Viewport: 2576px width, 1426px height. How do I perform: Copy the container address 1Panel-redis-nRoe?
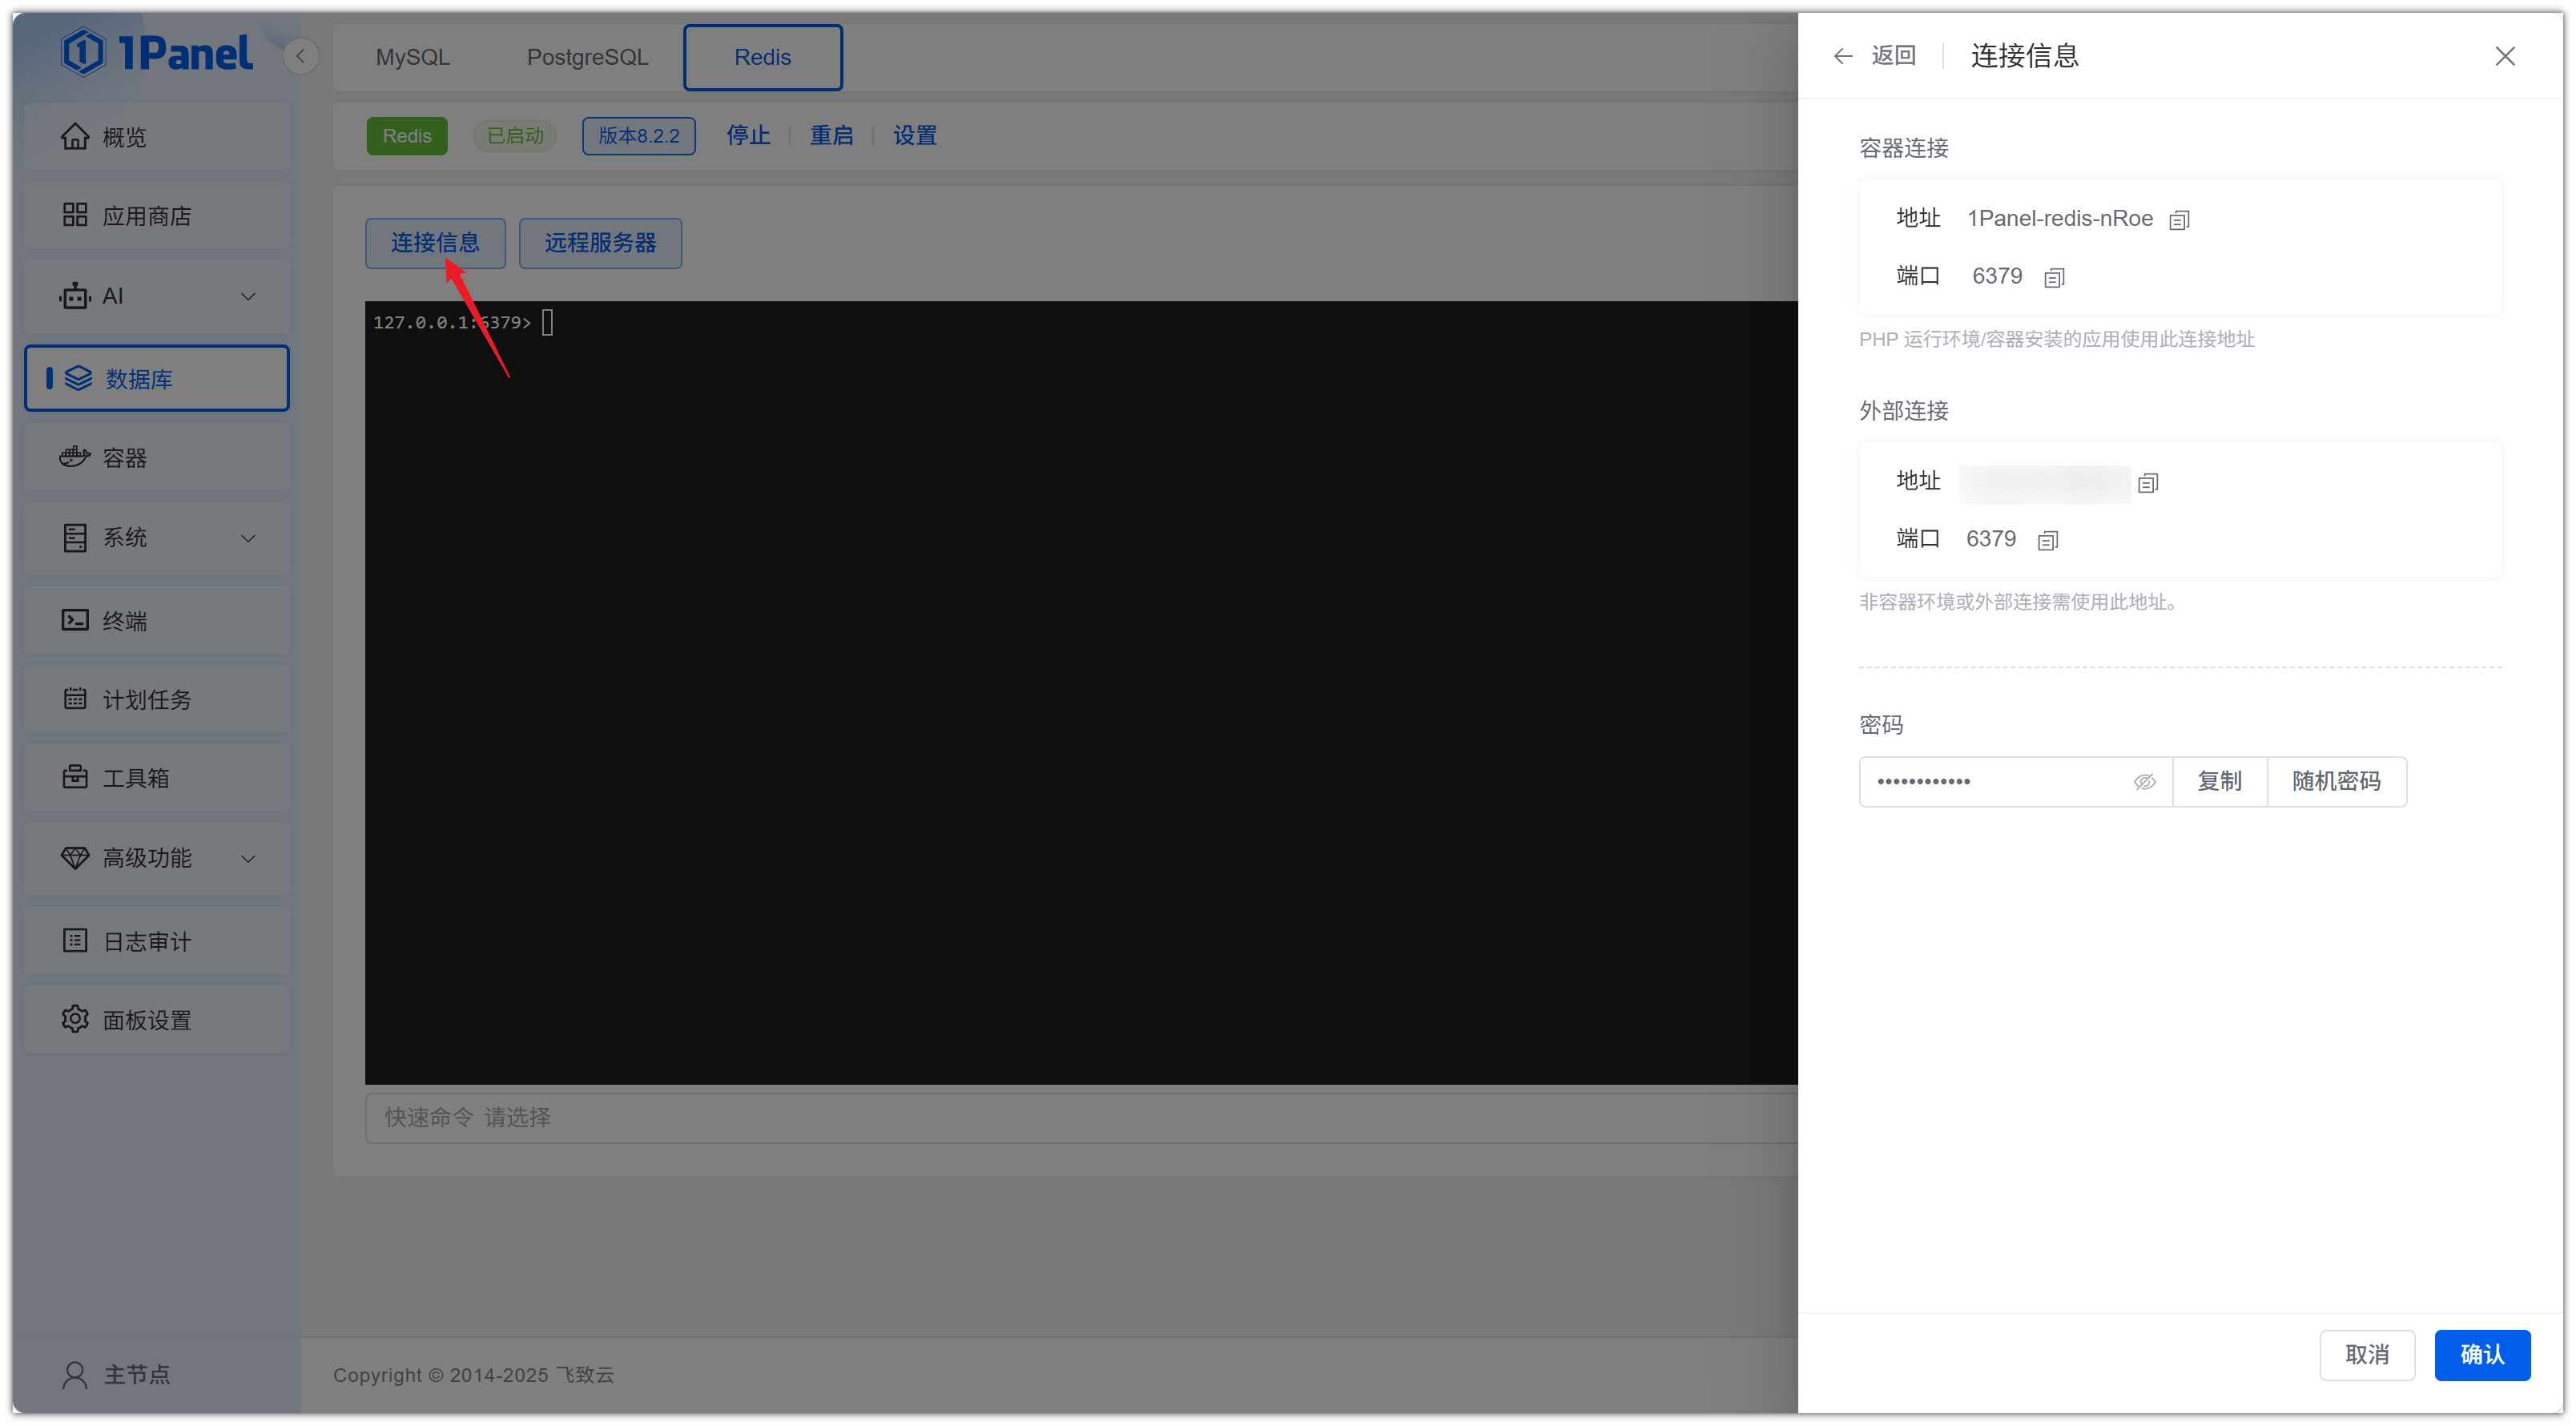coord(2179,220)
